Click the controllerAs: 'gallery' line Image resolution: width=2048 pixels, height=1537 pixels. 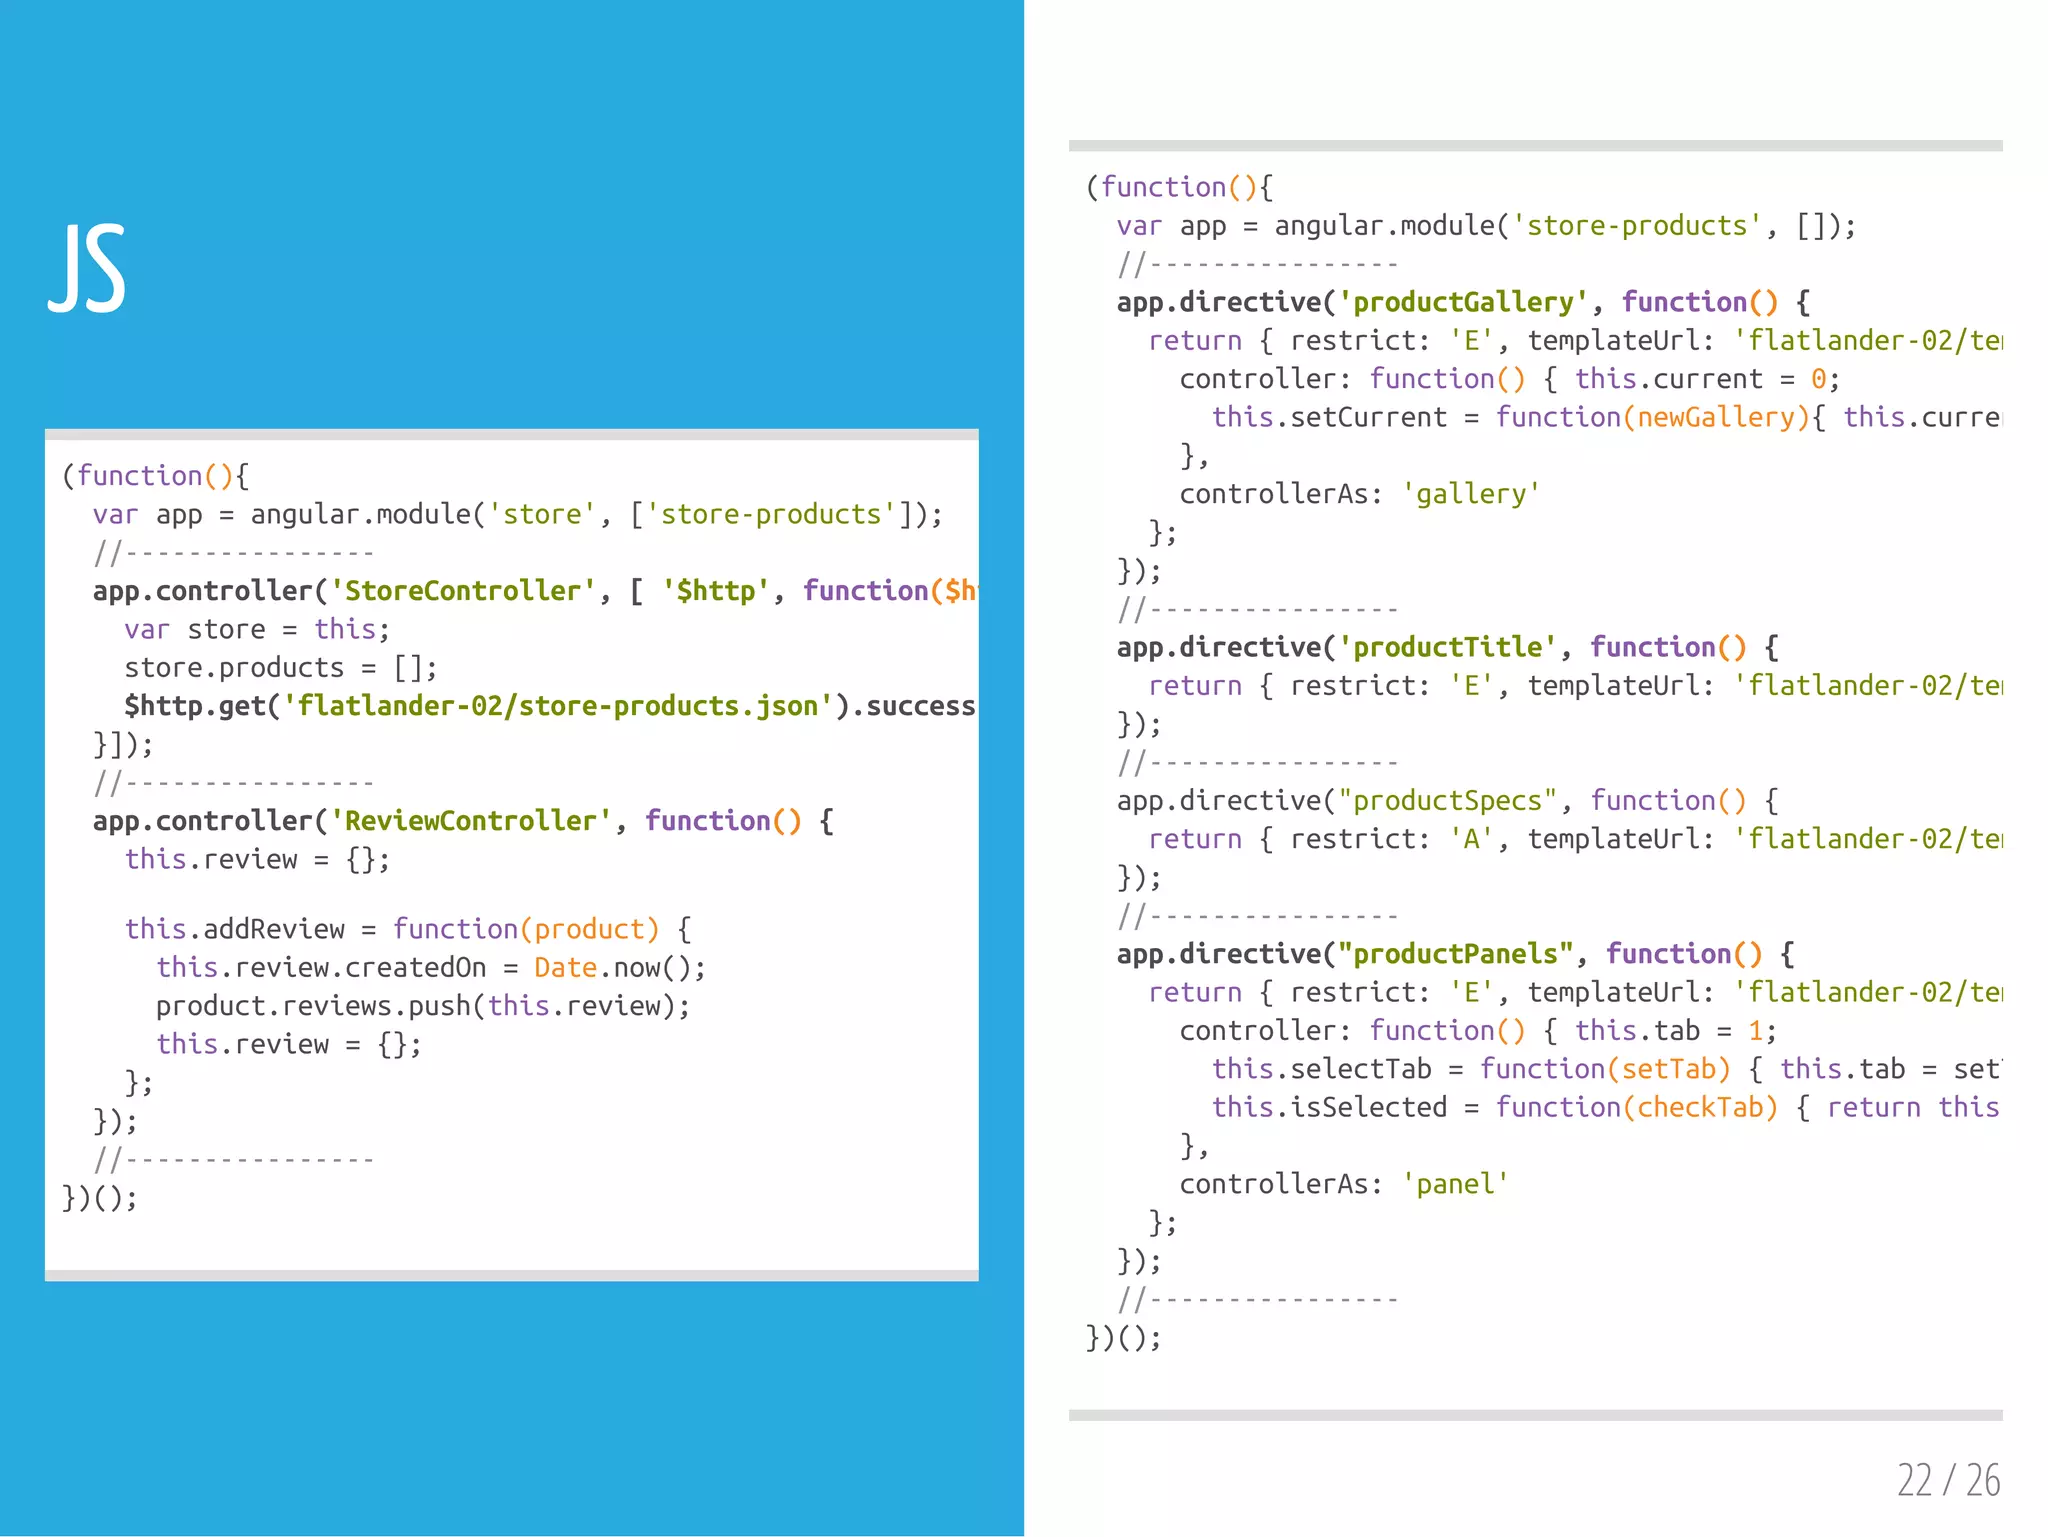pos(1359,494)
